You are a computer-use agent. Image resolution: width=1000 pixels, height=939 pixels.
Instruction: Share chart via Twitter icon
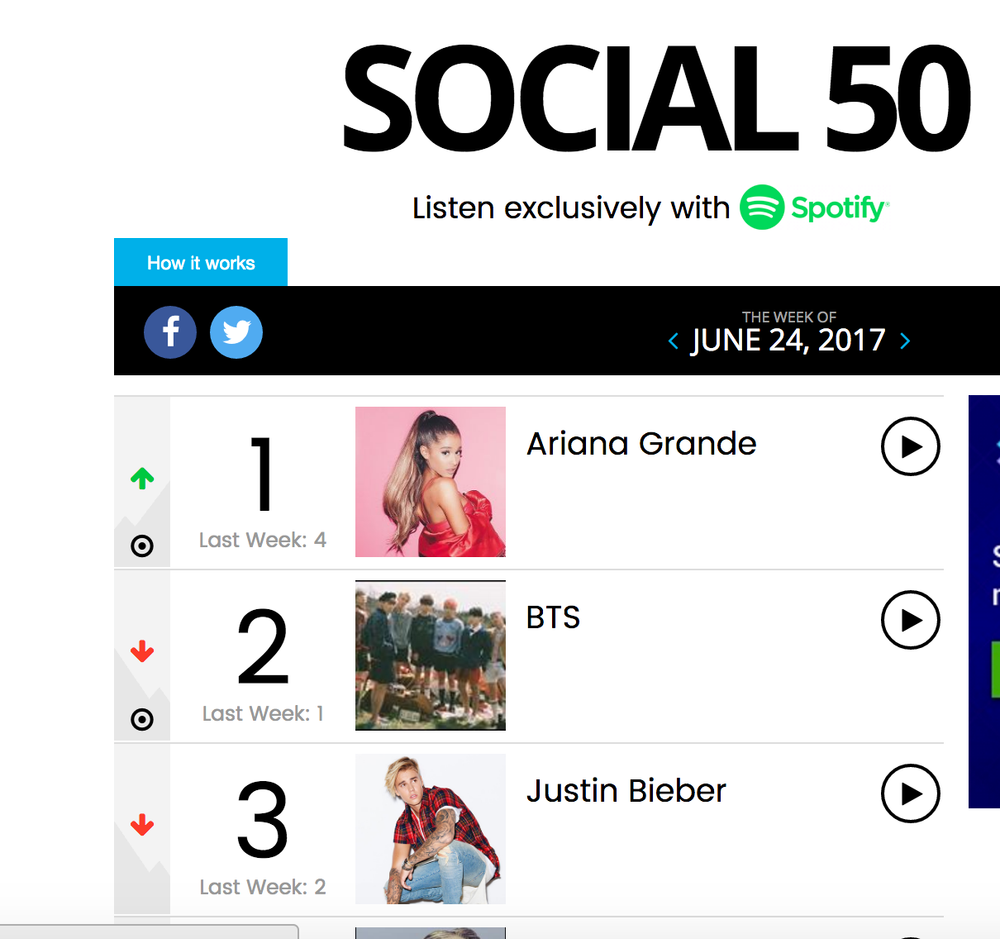point(236,332)
